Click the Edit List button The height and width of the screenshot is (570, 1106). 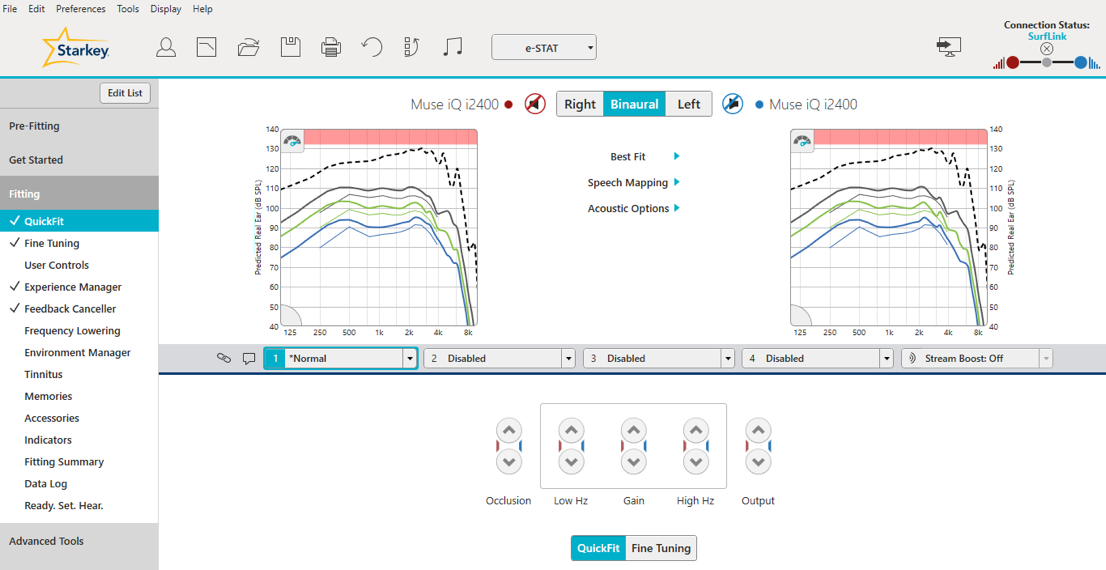(x=125, y=93)
